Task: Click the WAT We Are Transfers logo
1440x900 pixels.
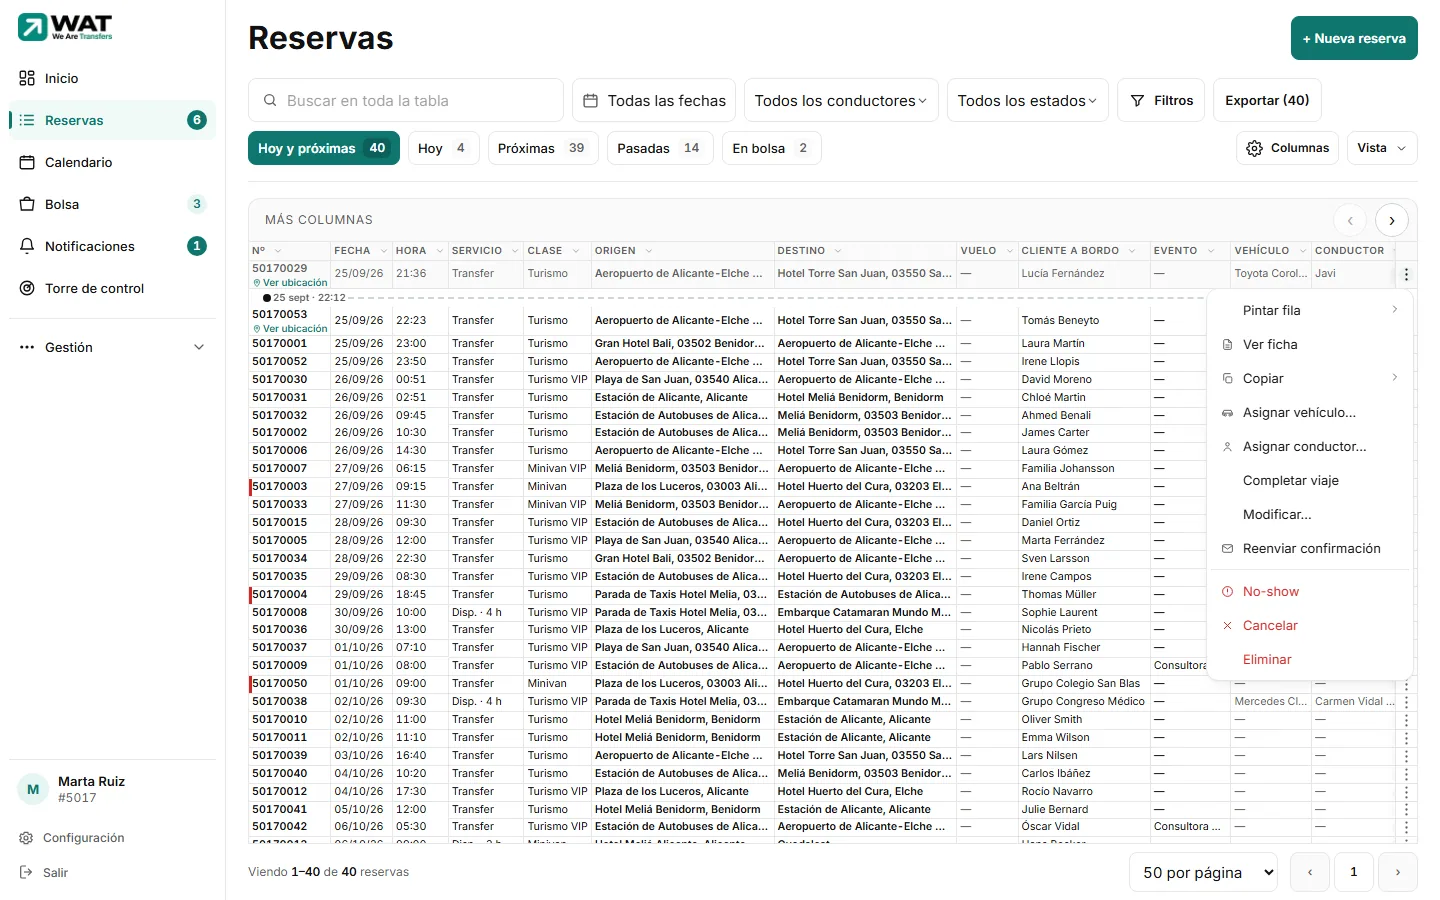Action: [x=65, y=27]
